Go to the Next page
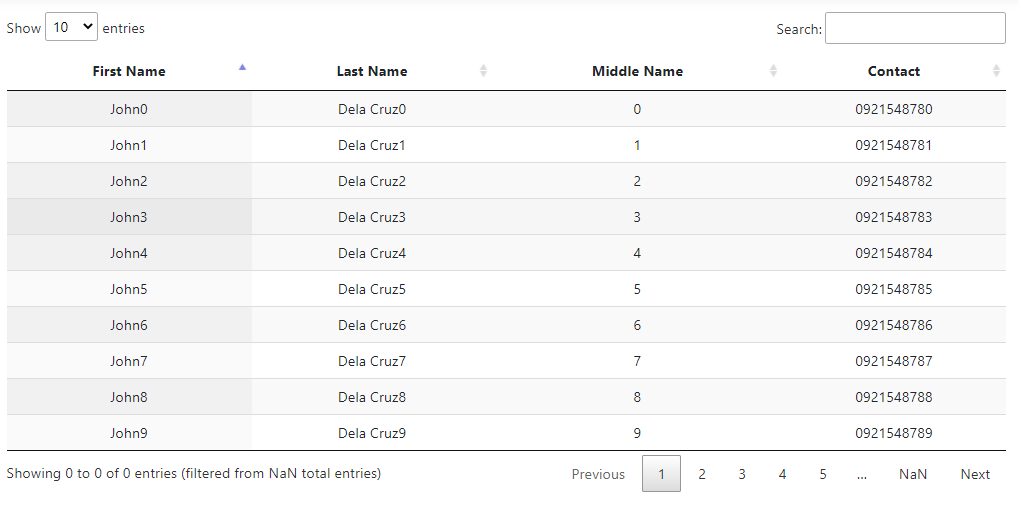Image resolution: width=1019 pixels, height=505 pixels. 975,475
